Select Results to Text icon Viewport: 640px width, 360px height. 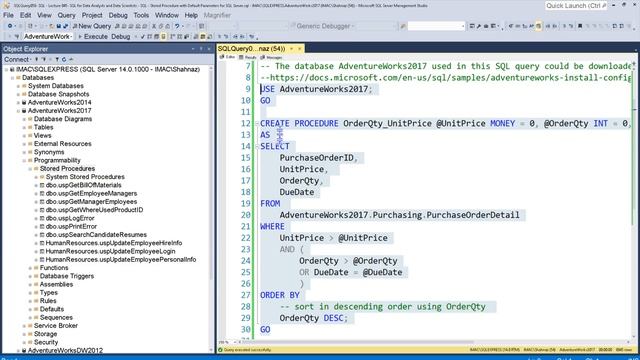click(196, 37)
